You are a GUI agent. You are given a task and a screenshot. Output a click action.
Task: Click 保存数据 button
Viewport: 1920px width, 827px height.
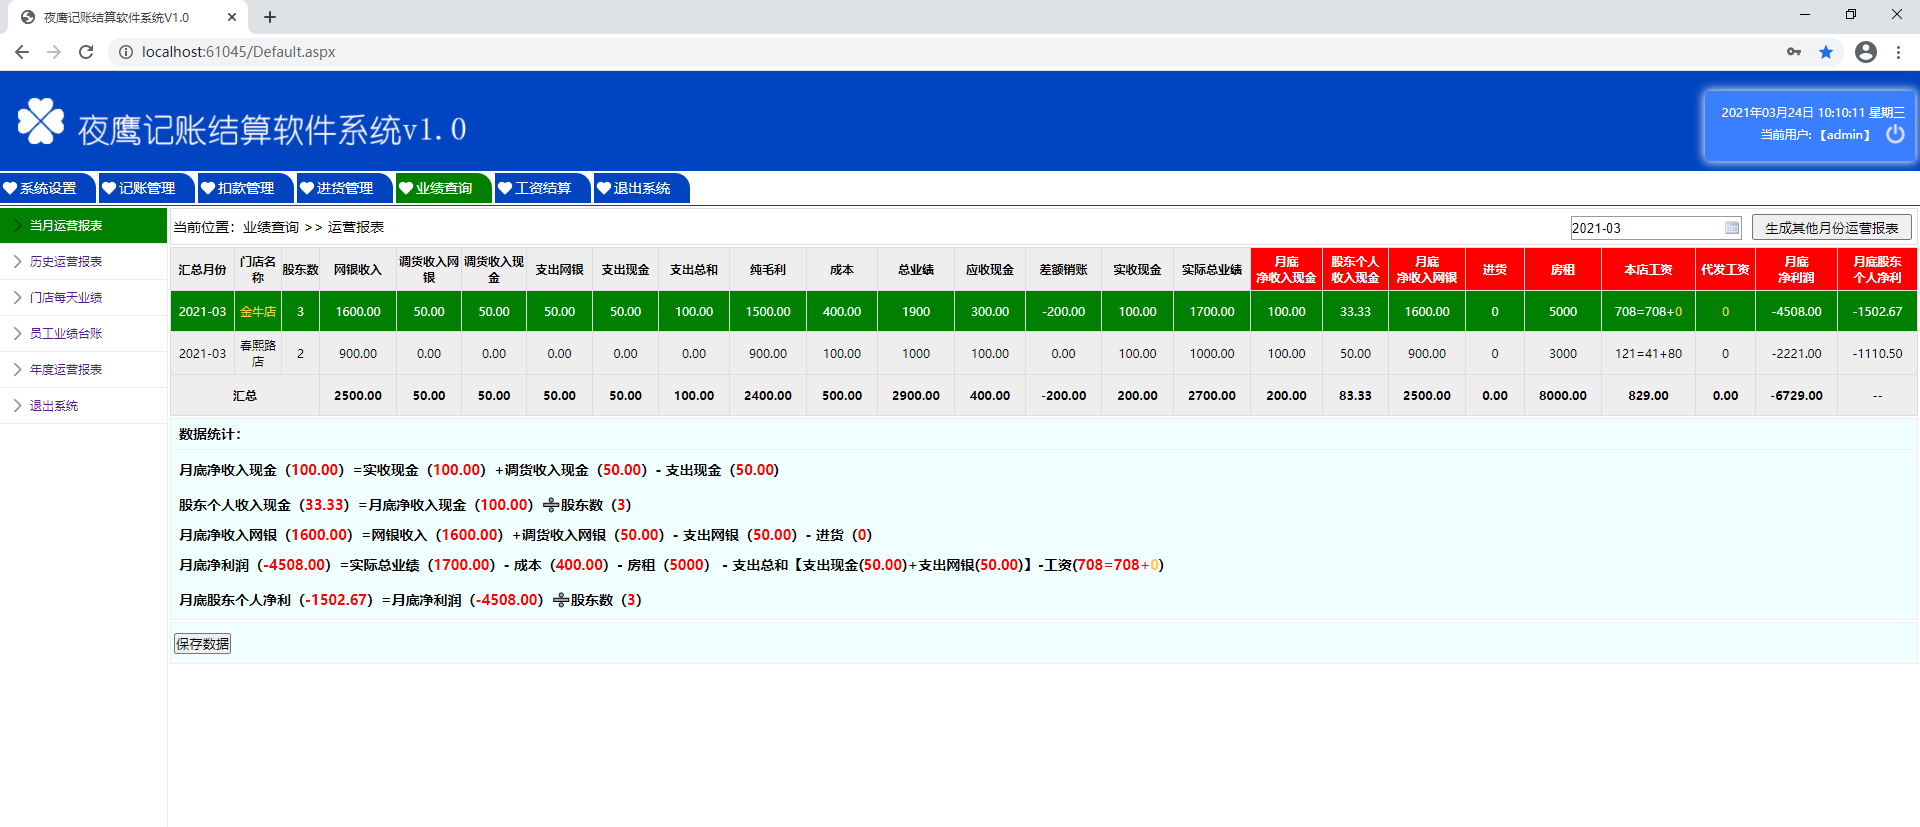(x=202, y=644)
